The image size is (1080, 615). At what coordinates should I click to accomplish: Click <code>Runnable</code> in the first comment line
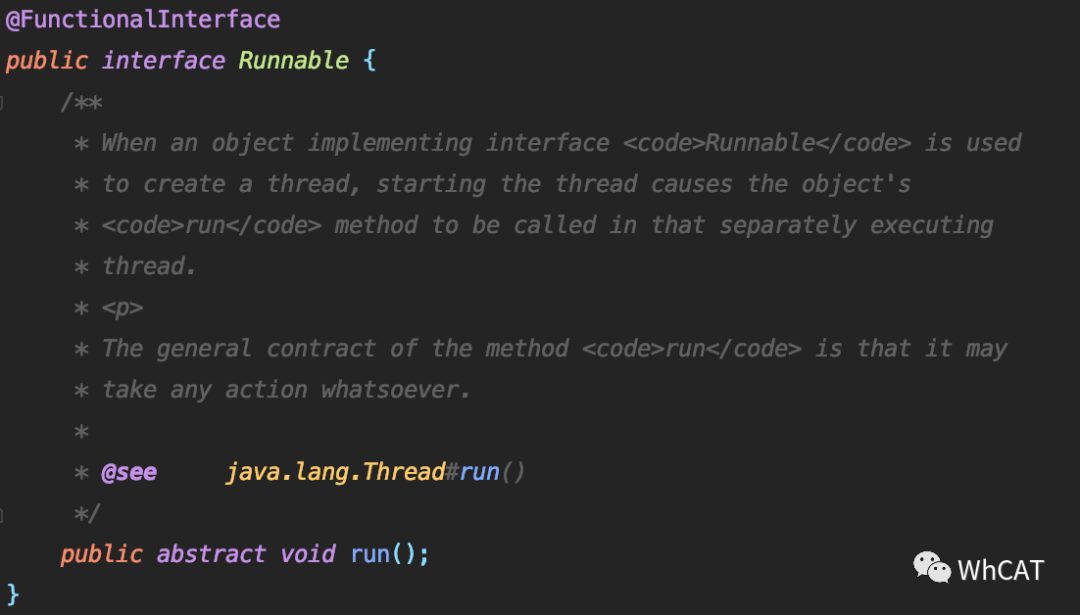767,143
